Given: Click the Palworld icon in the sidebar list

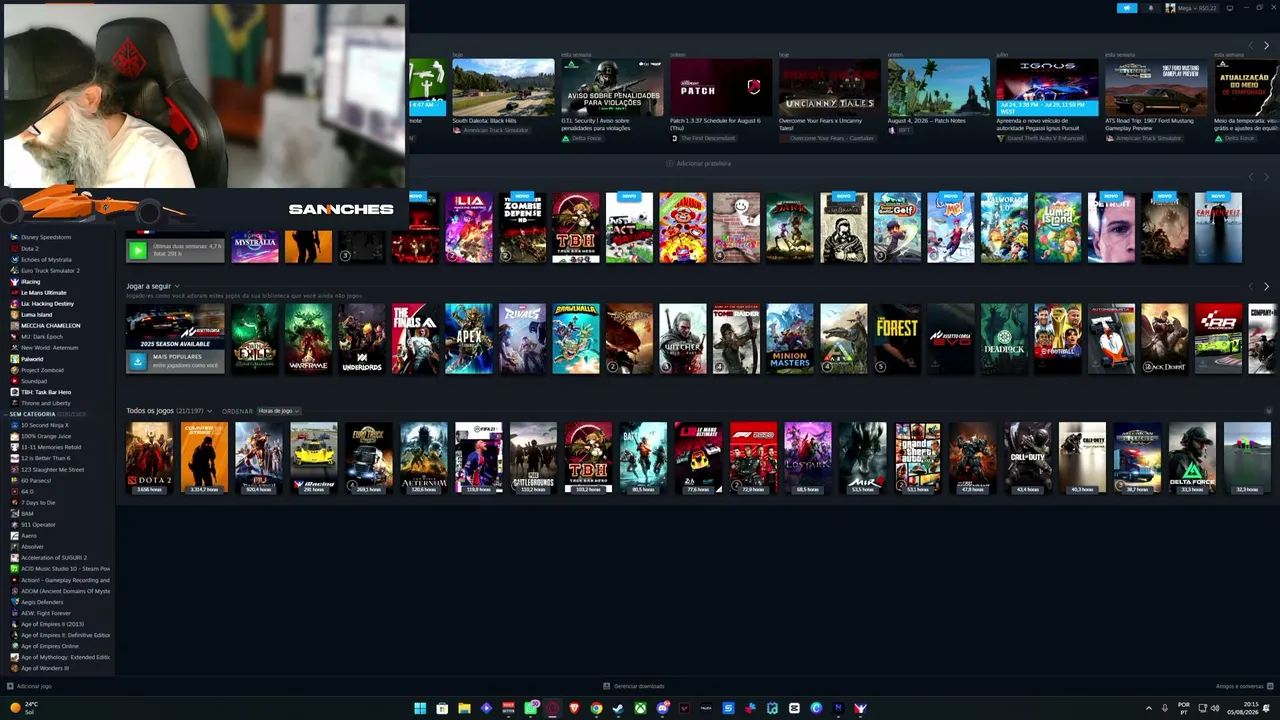Looking at the screenshot, I should point(14,359).
